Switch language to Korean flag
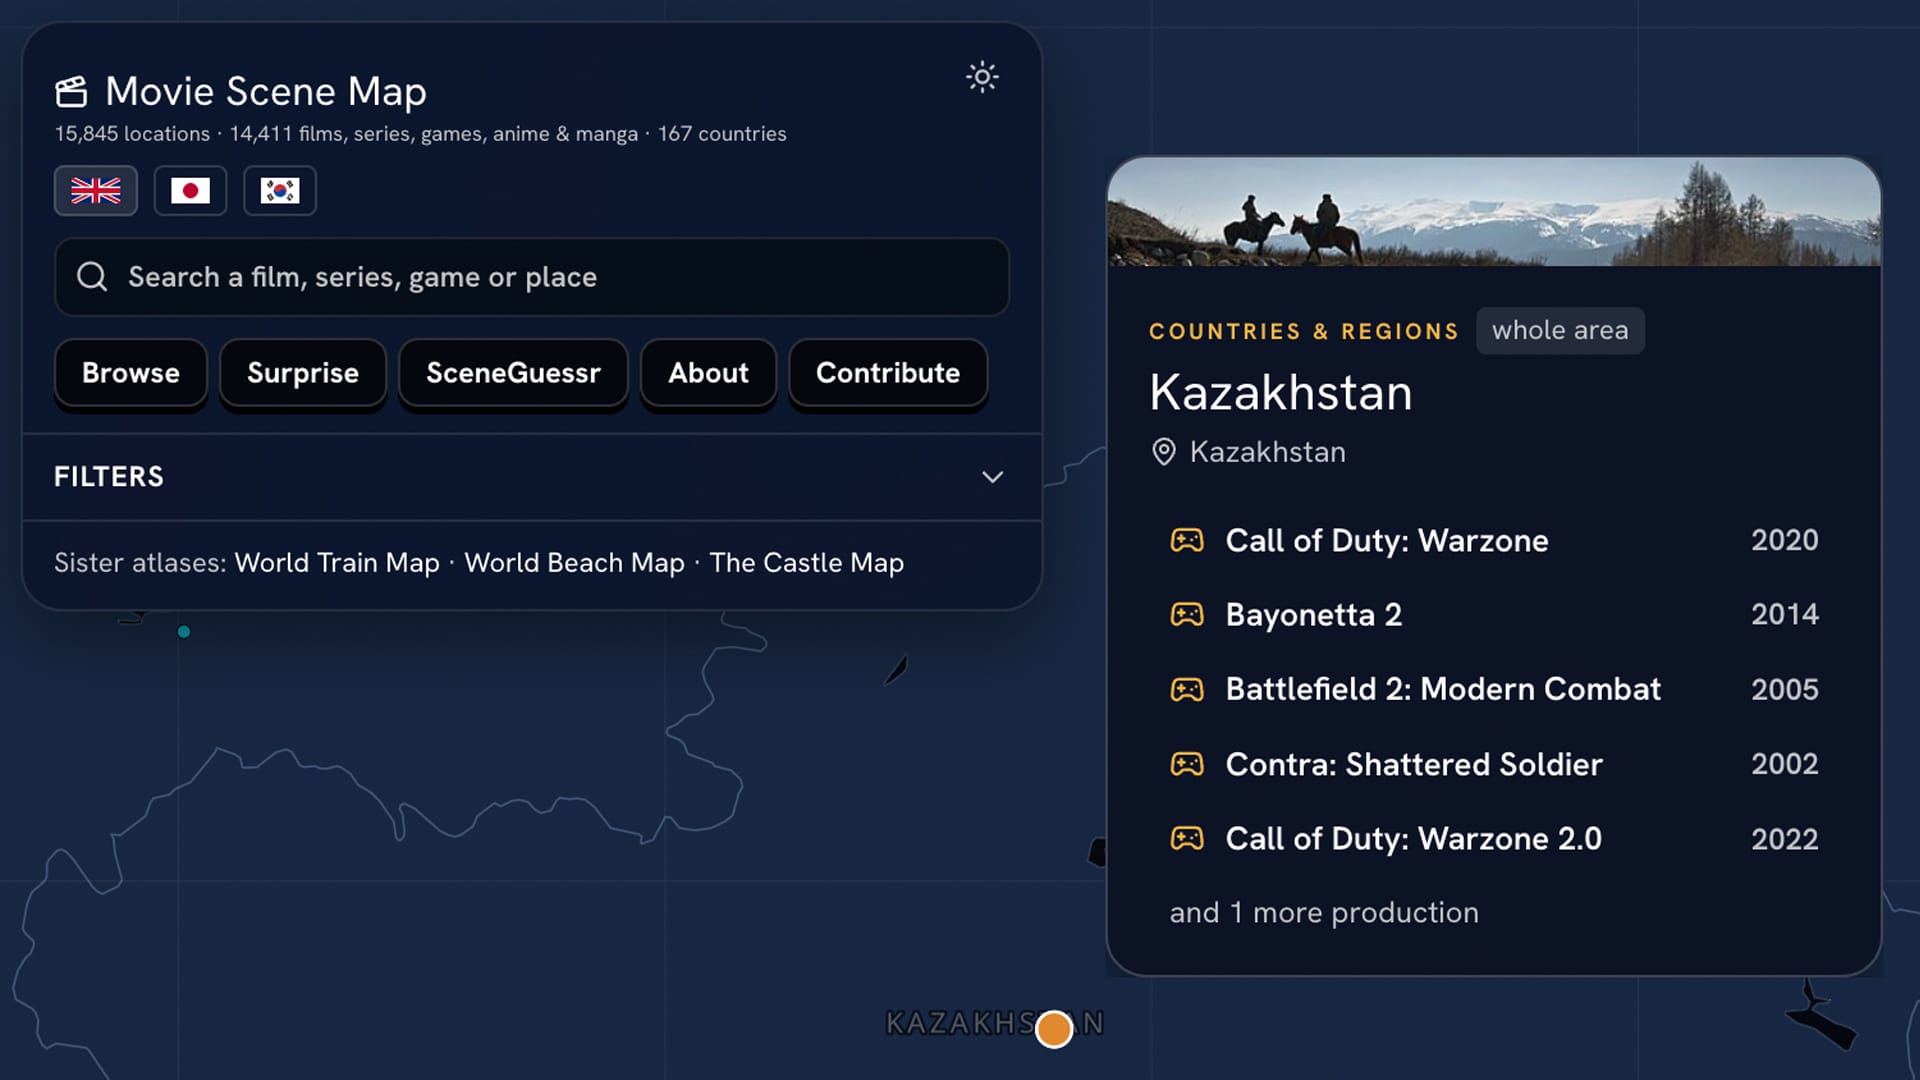The width and height of the screenshot is (1920, 1080). [280, 190]
